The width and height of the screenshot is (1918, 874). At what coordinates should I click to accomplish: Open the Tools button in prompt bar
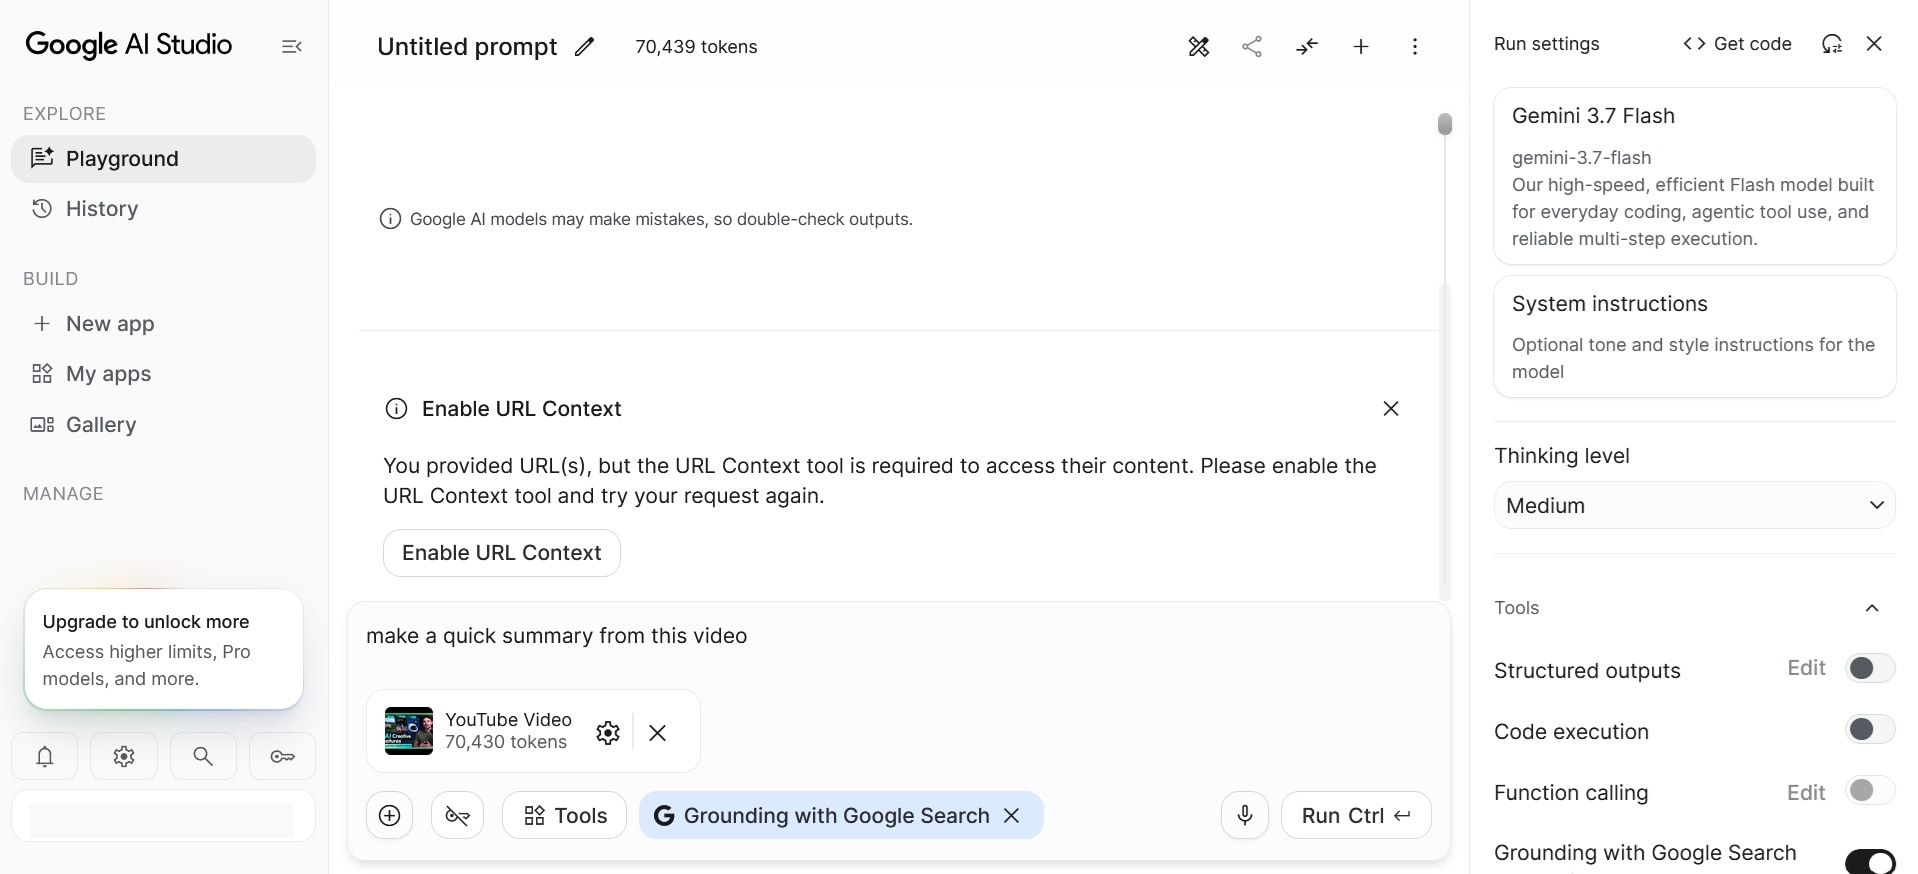coord(565,816)
